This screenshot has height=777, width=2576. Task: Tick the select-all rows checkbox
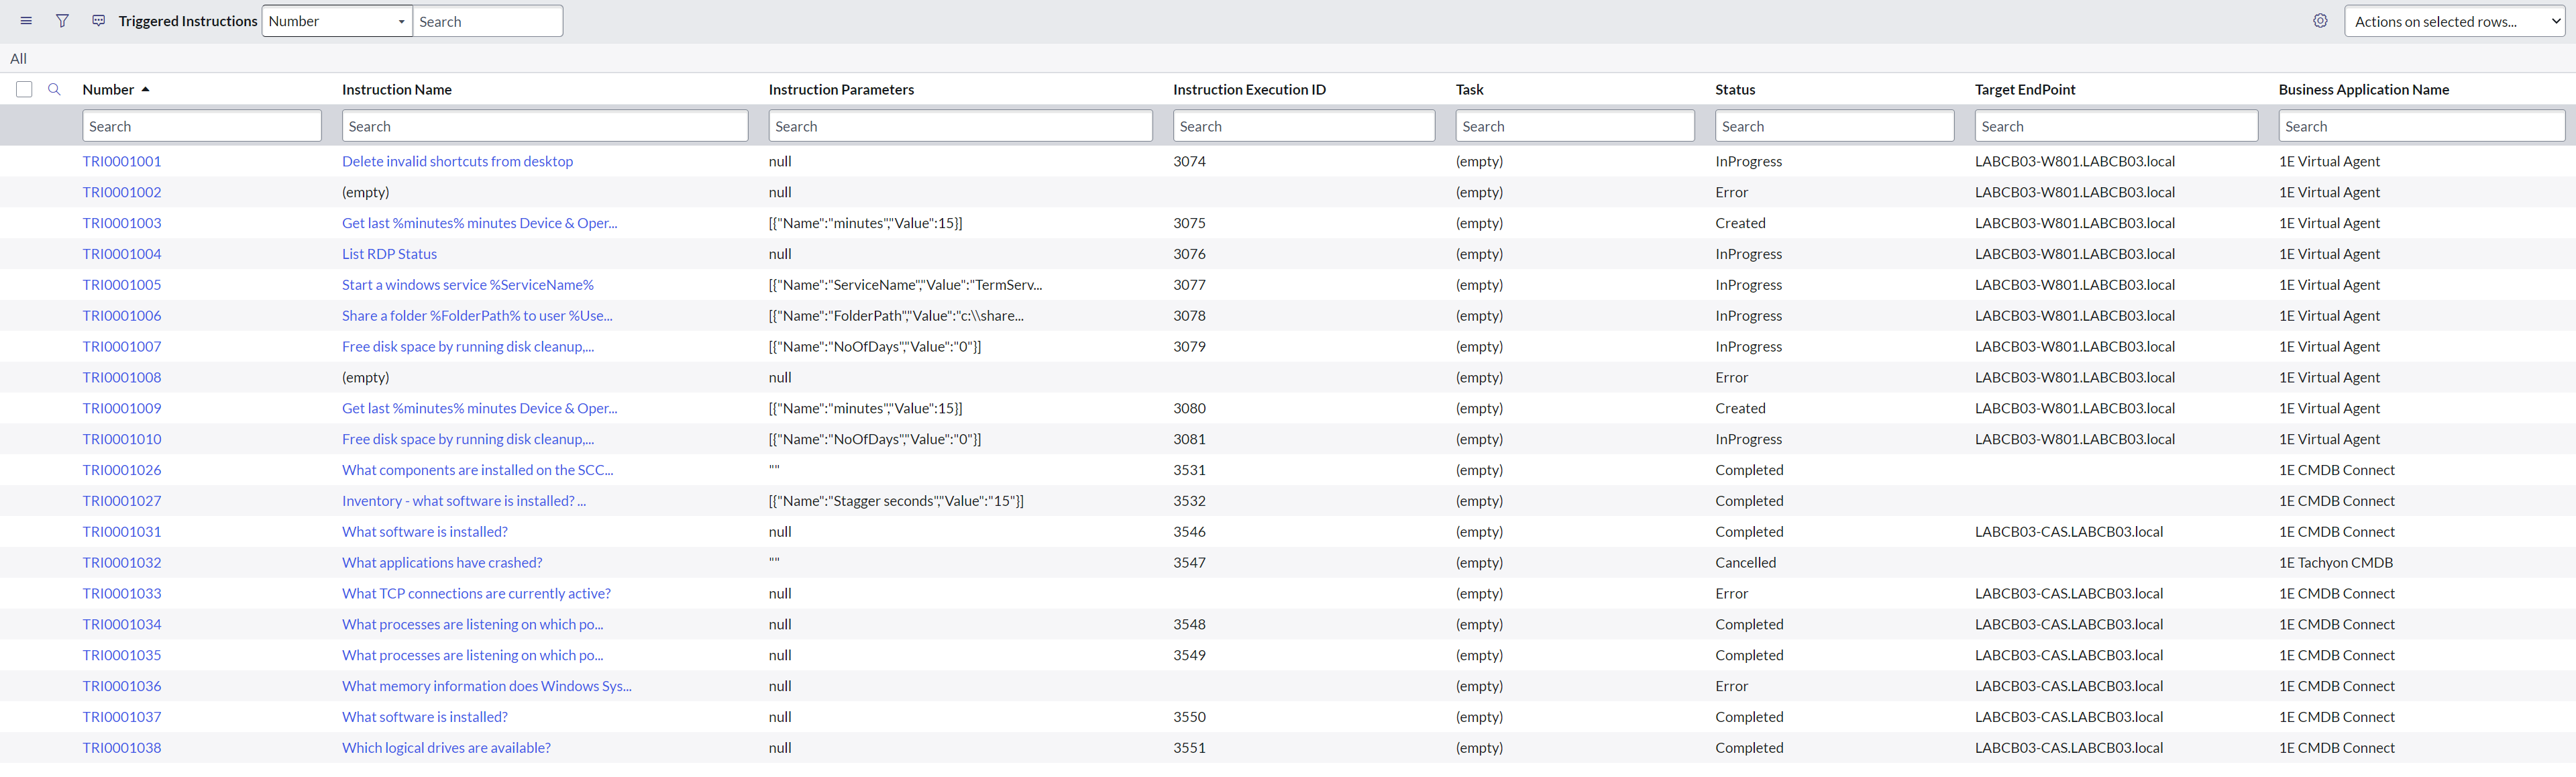pyautogui.click(x=24, y=90)
